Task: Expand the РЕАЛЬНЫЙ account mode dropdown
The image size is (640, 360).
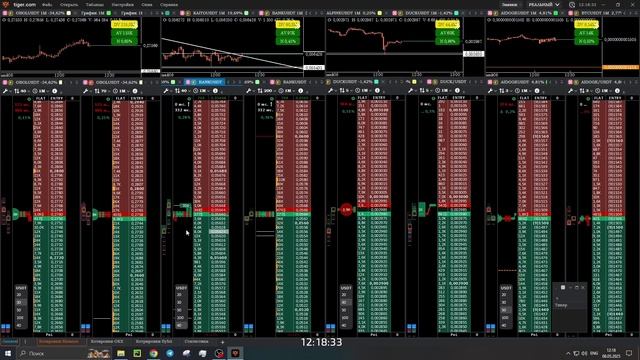Action: [544, 4]
